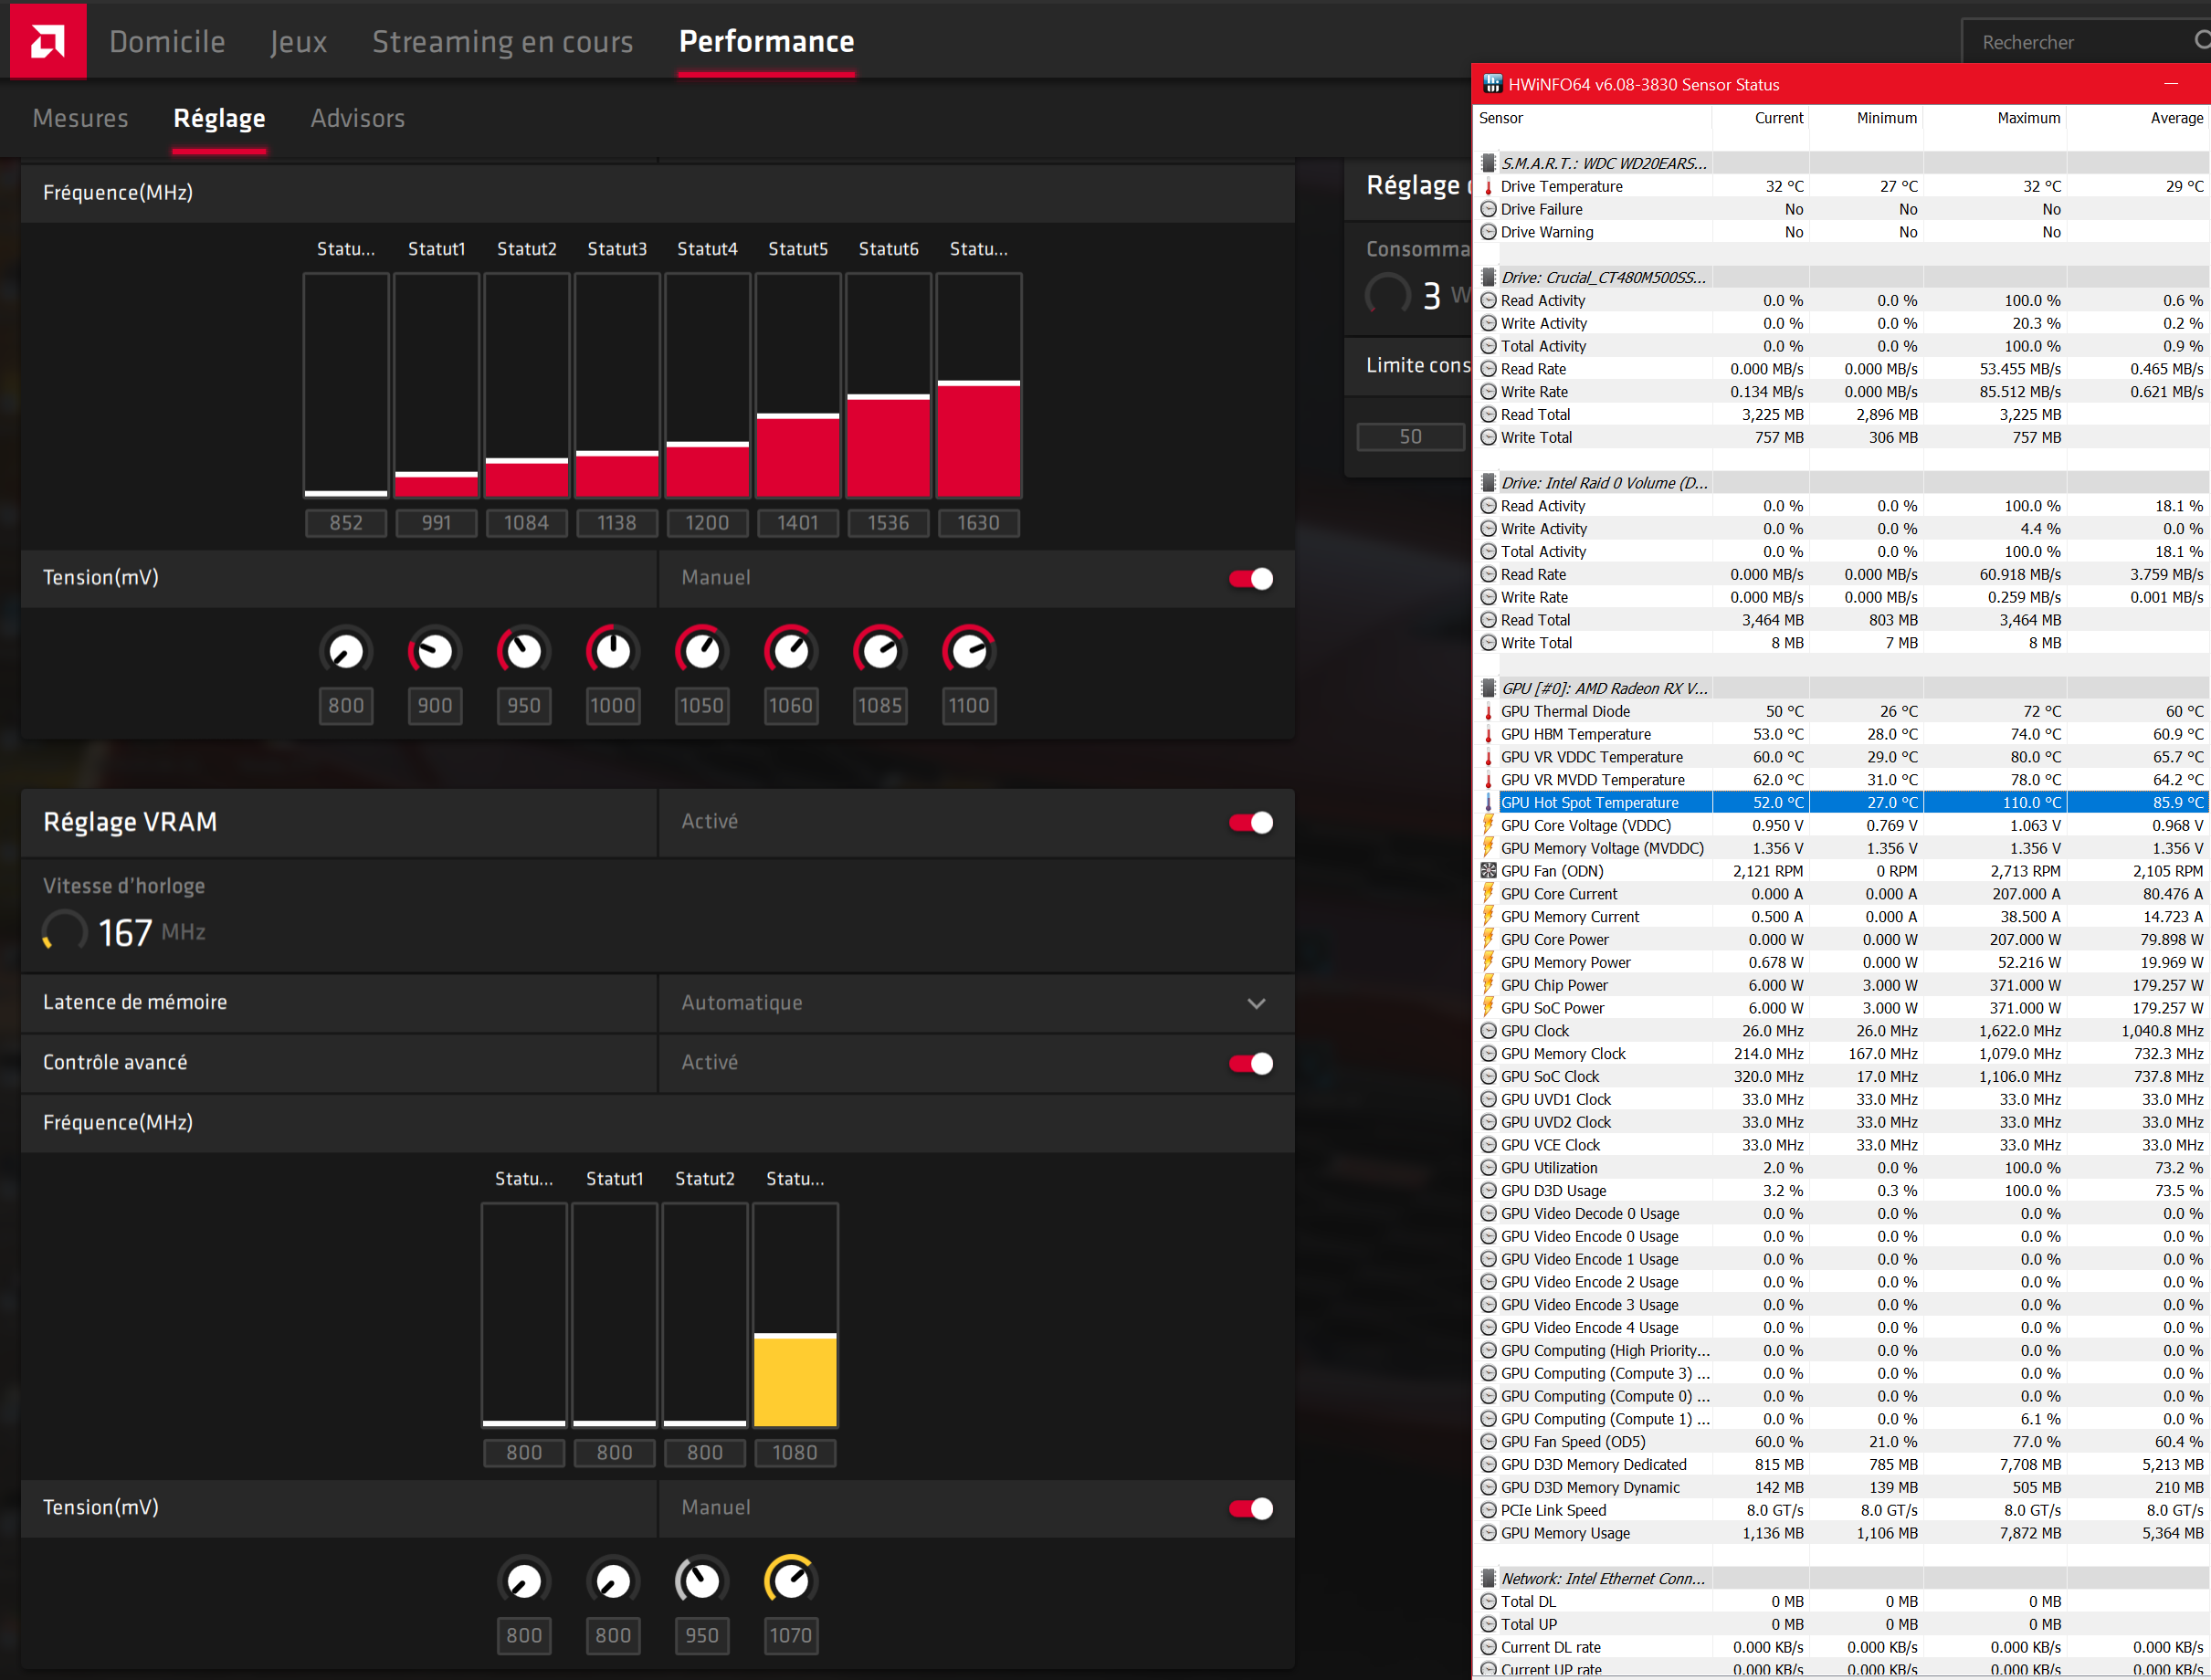Open the Jeux menu tab
The height and width of the screenshot is (1680, 2211).
click(298, 41)
